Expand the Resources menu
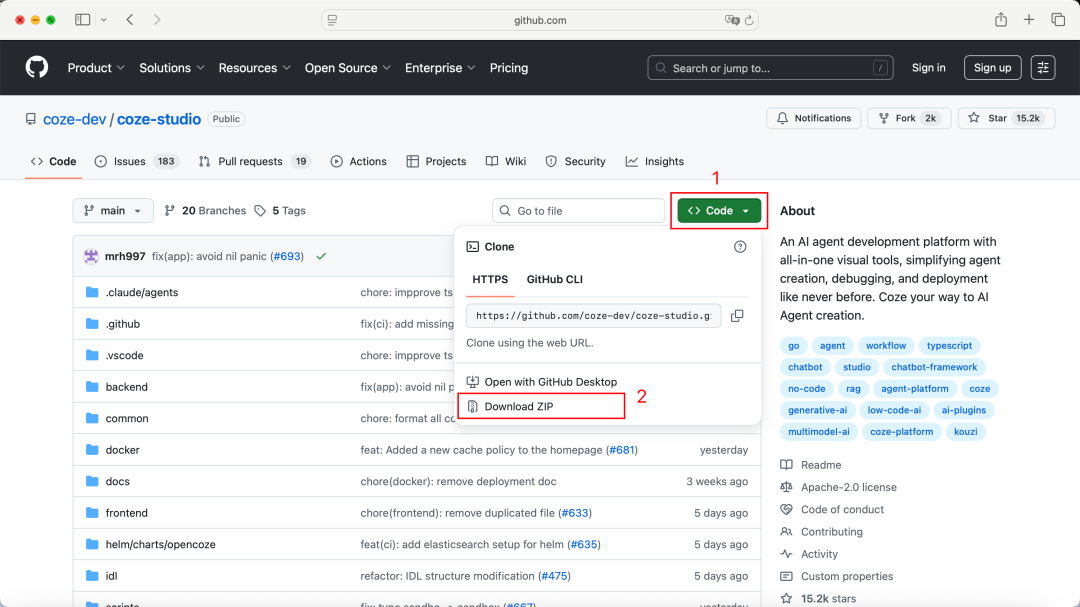The width and height of the screenshot is (1080, 607). click(254, 68)
